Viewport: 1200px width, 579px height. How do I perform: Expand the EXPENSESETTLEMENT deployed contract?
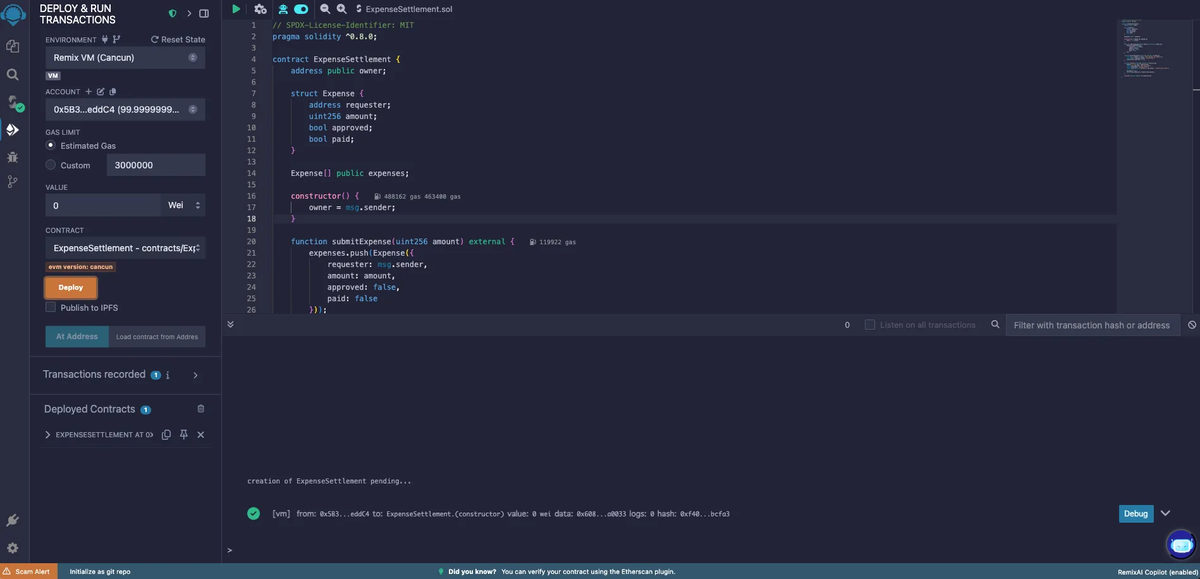(48, 435)
